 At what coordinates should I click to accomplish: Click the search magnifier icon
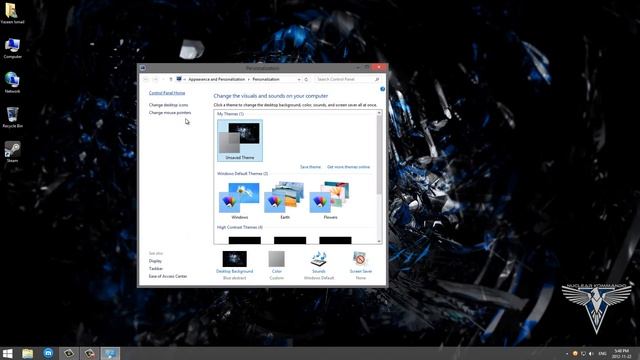click(377, 79)
